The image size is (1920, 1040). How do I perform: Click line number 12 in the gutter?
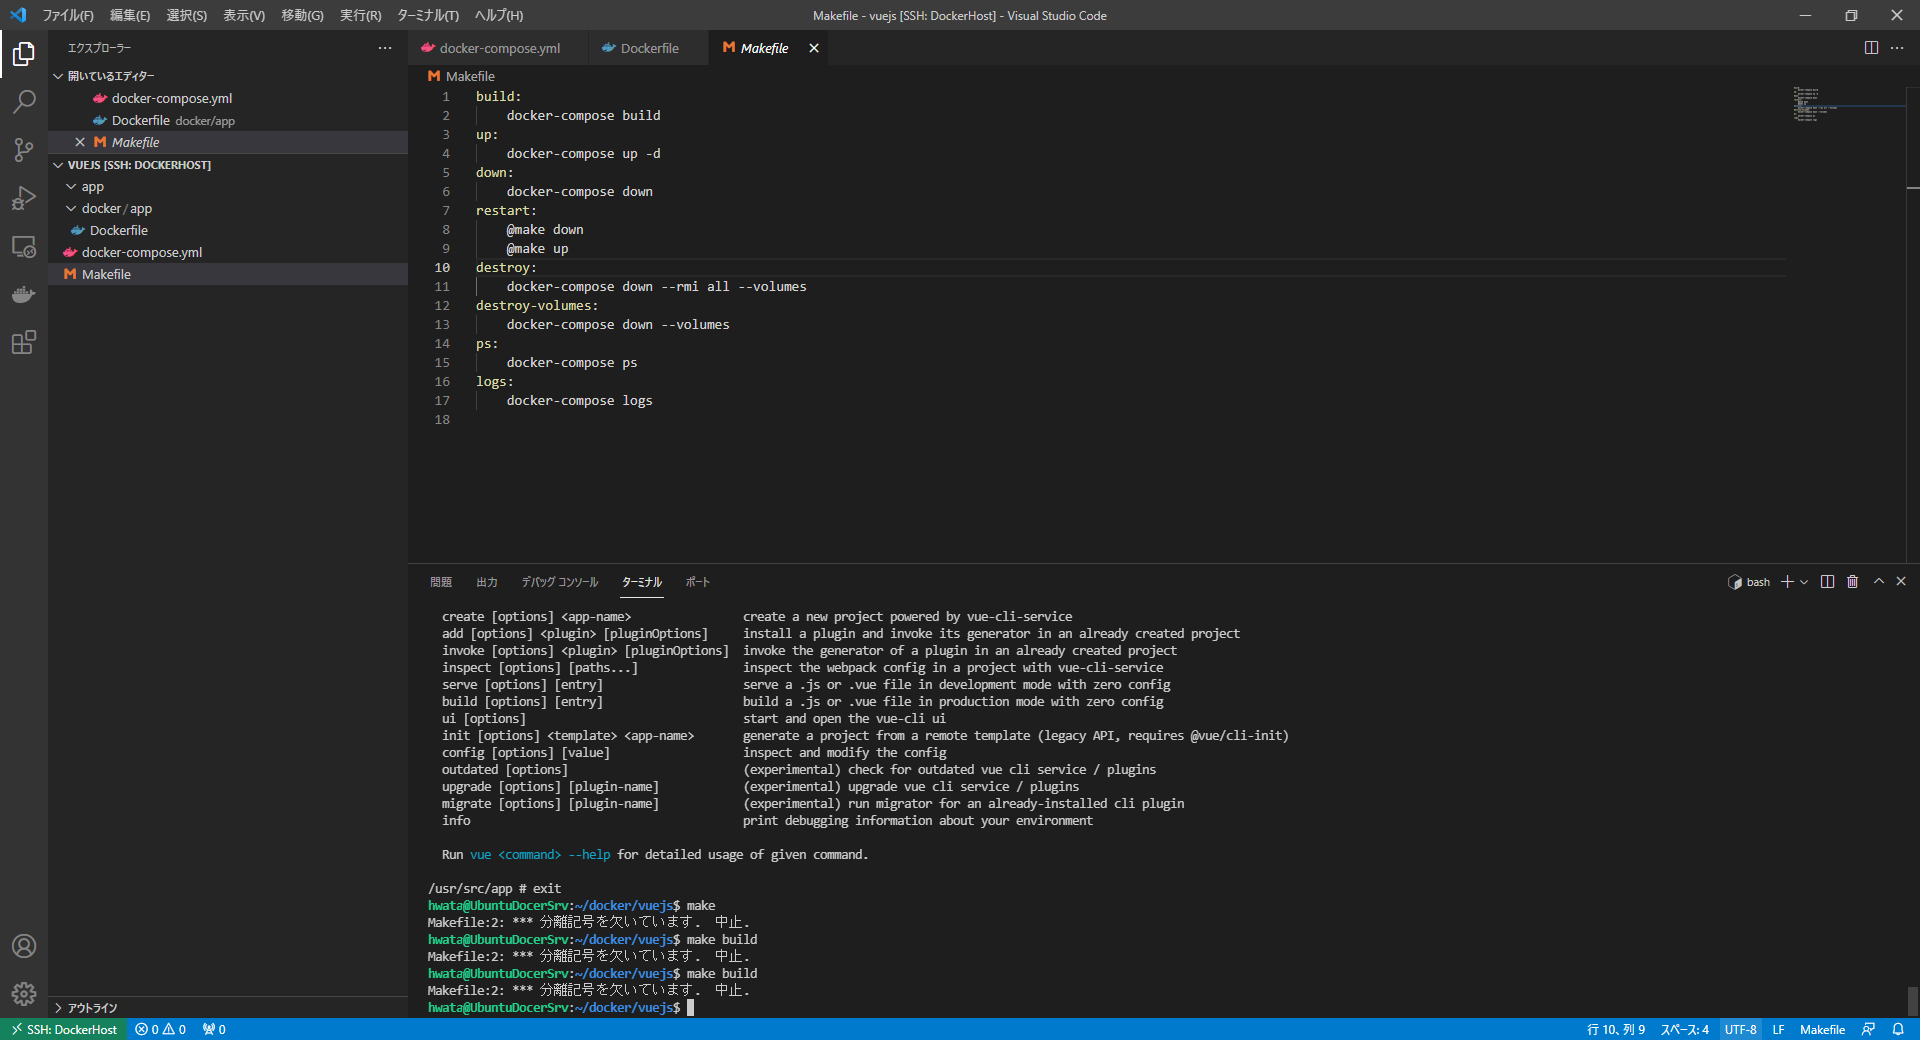[442, 306]
